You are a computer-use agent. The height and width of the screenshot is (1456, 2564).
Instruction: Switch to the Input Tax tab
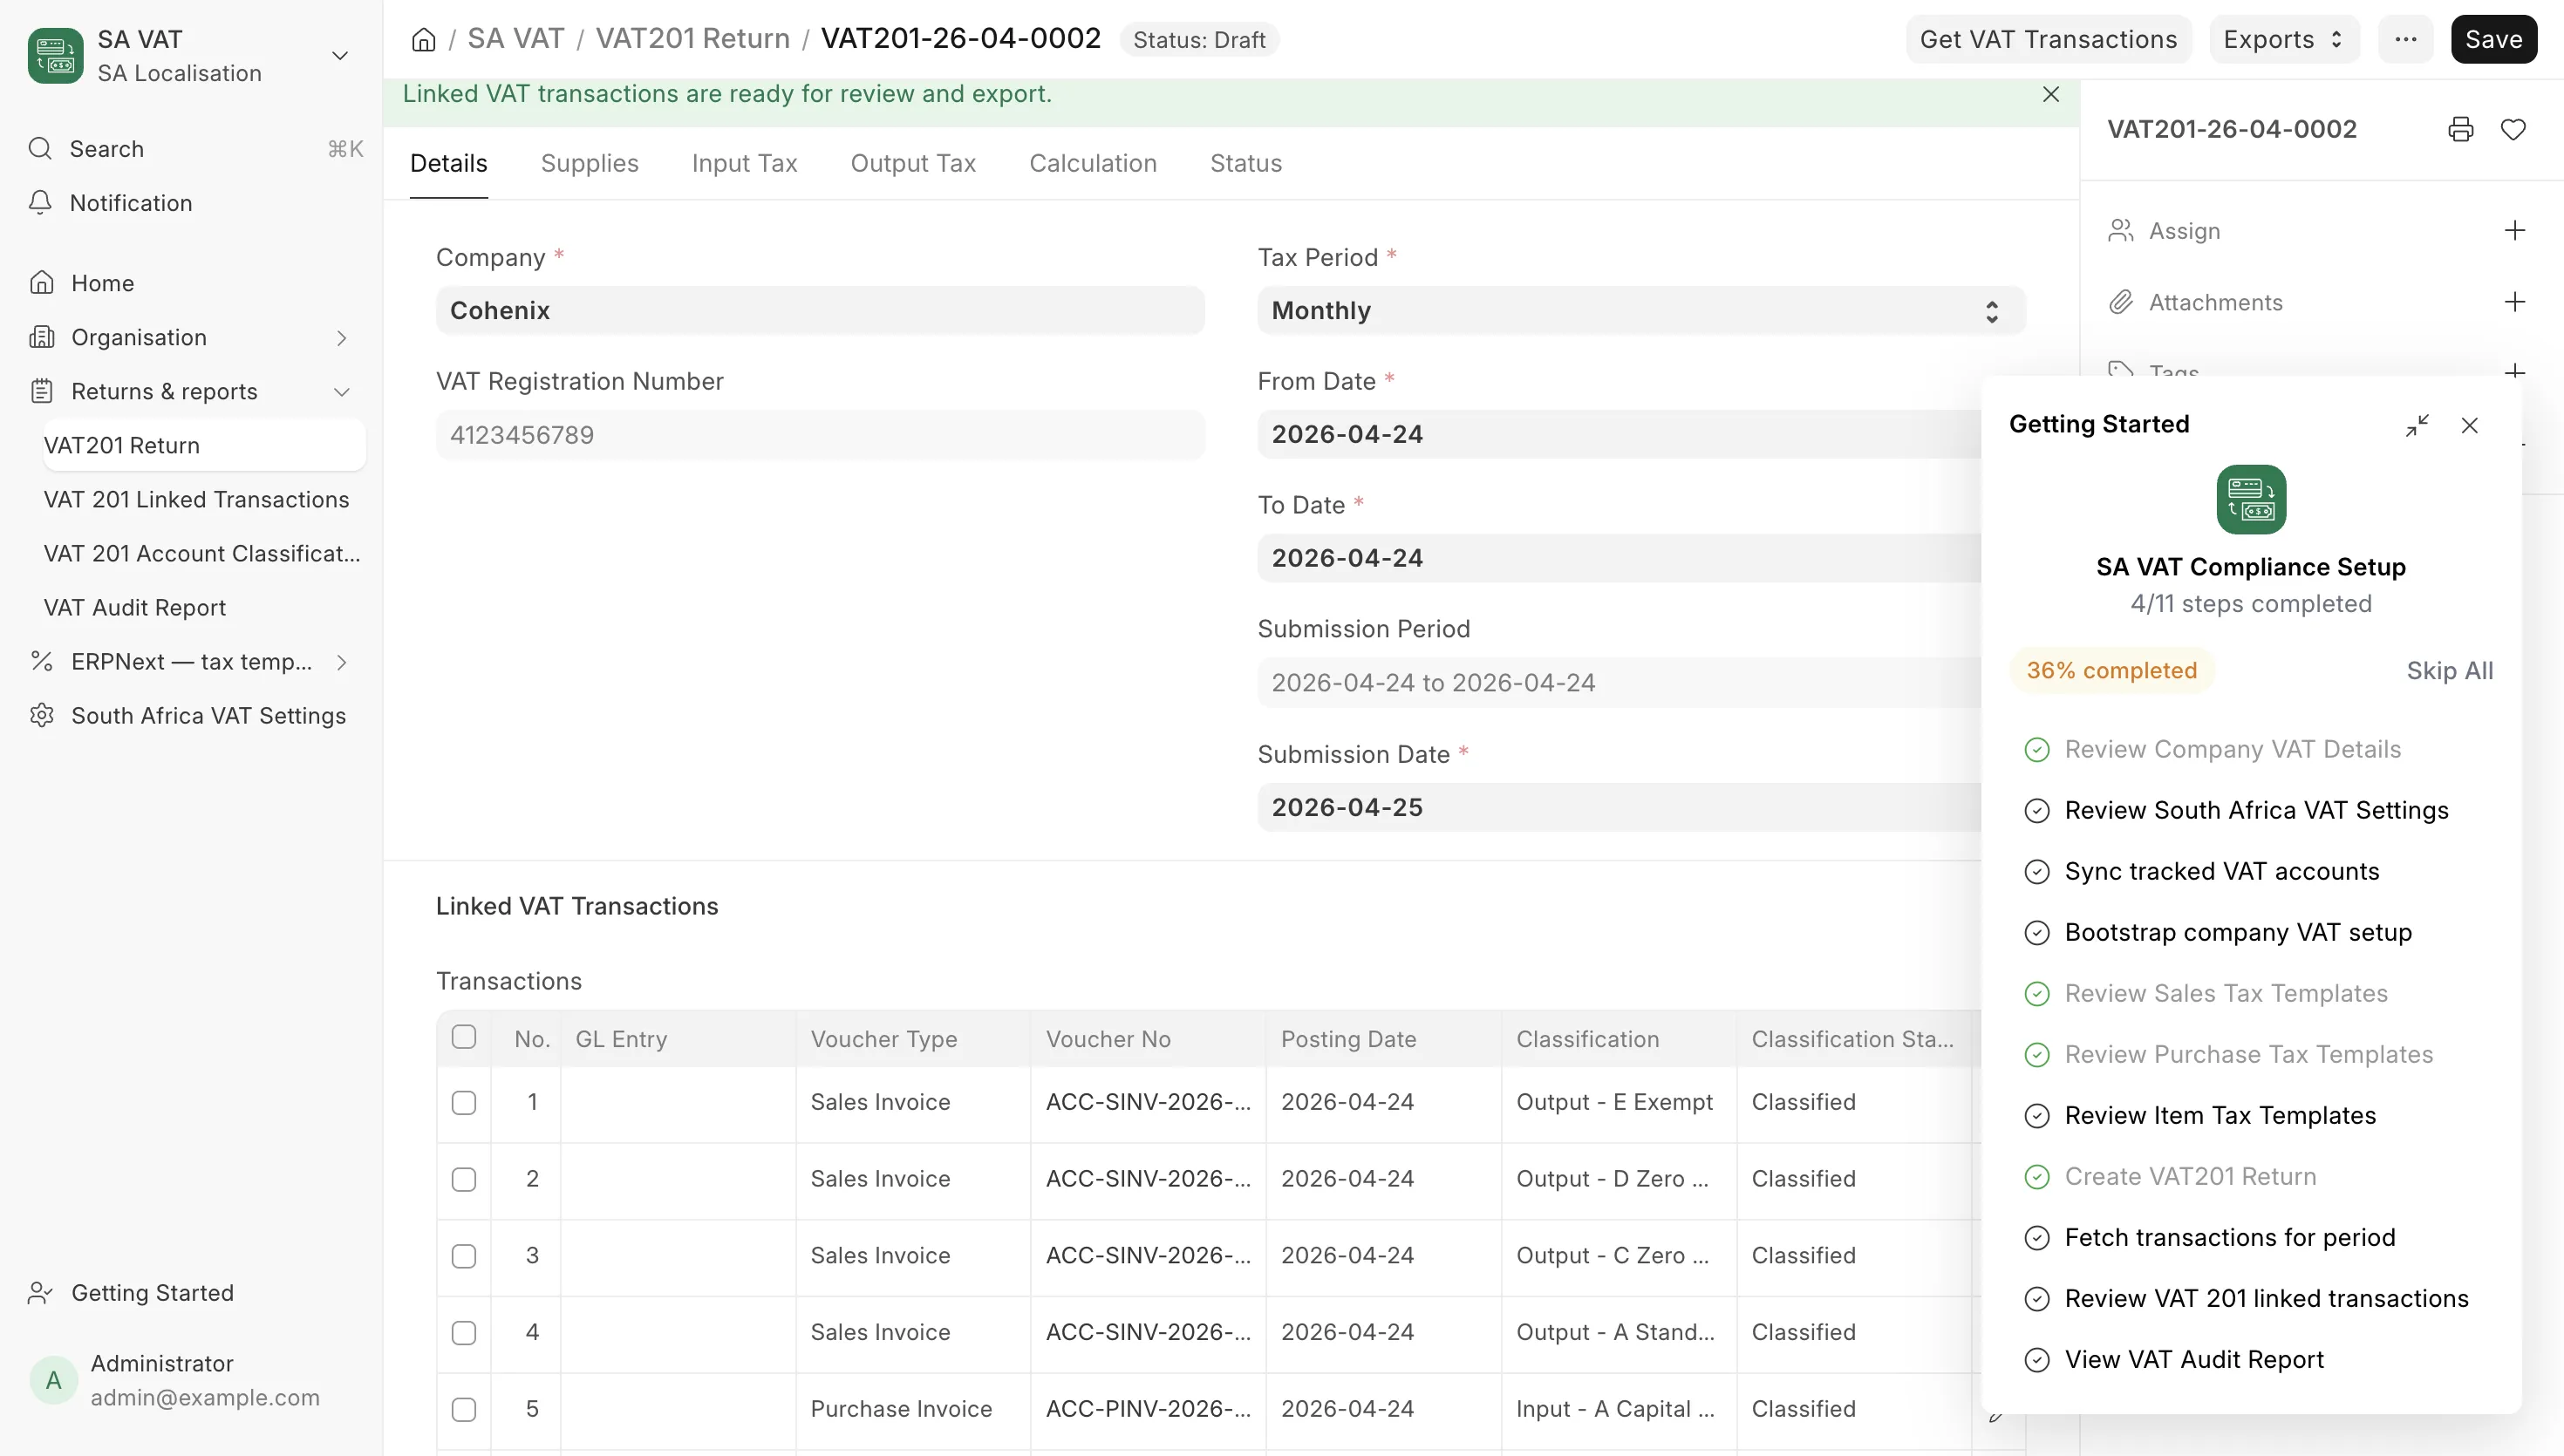pos(745,164)
